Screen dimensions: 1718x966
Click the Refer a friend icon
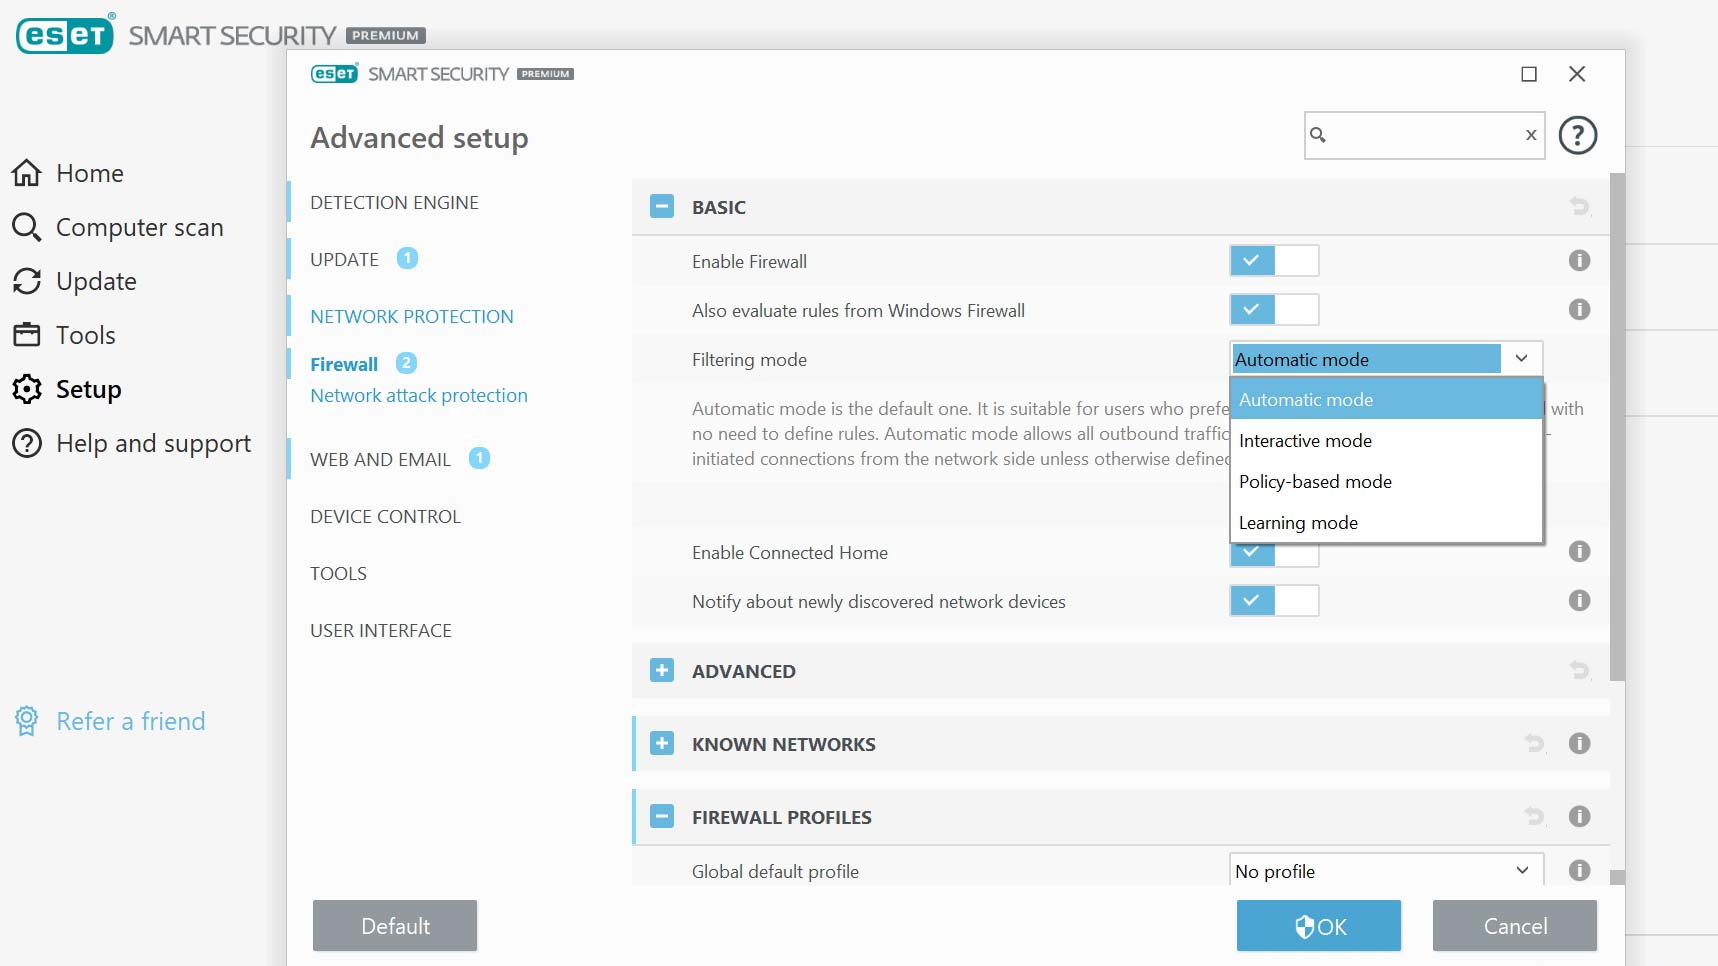[27, 721]
